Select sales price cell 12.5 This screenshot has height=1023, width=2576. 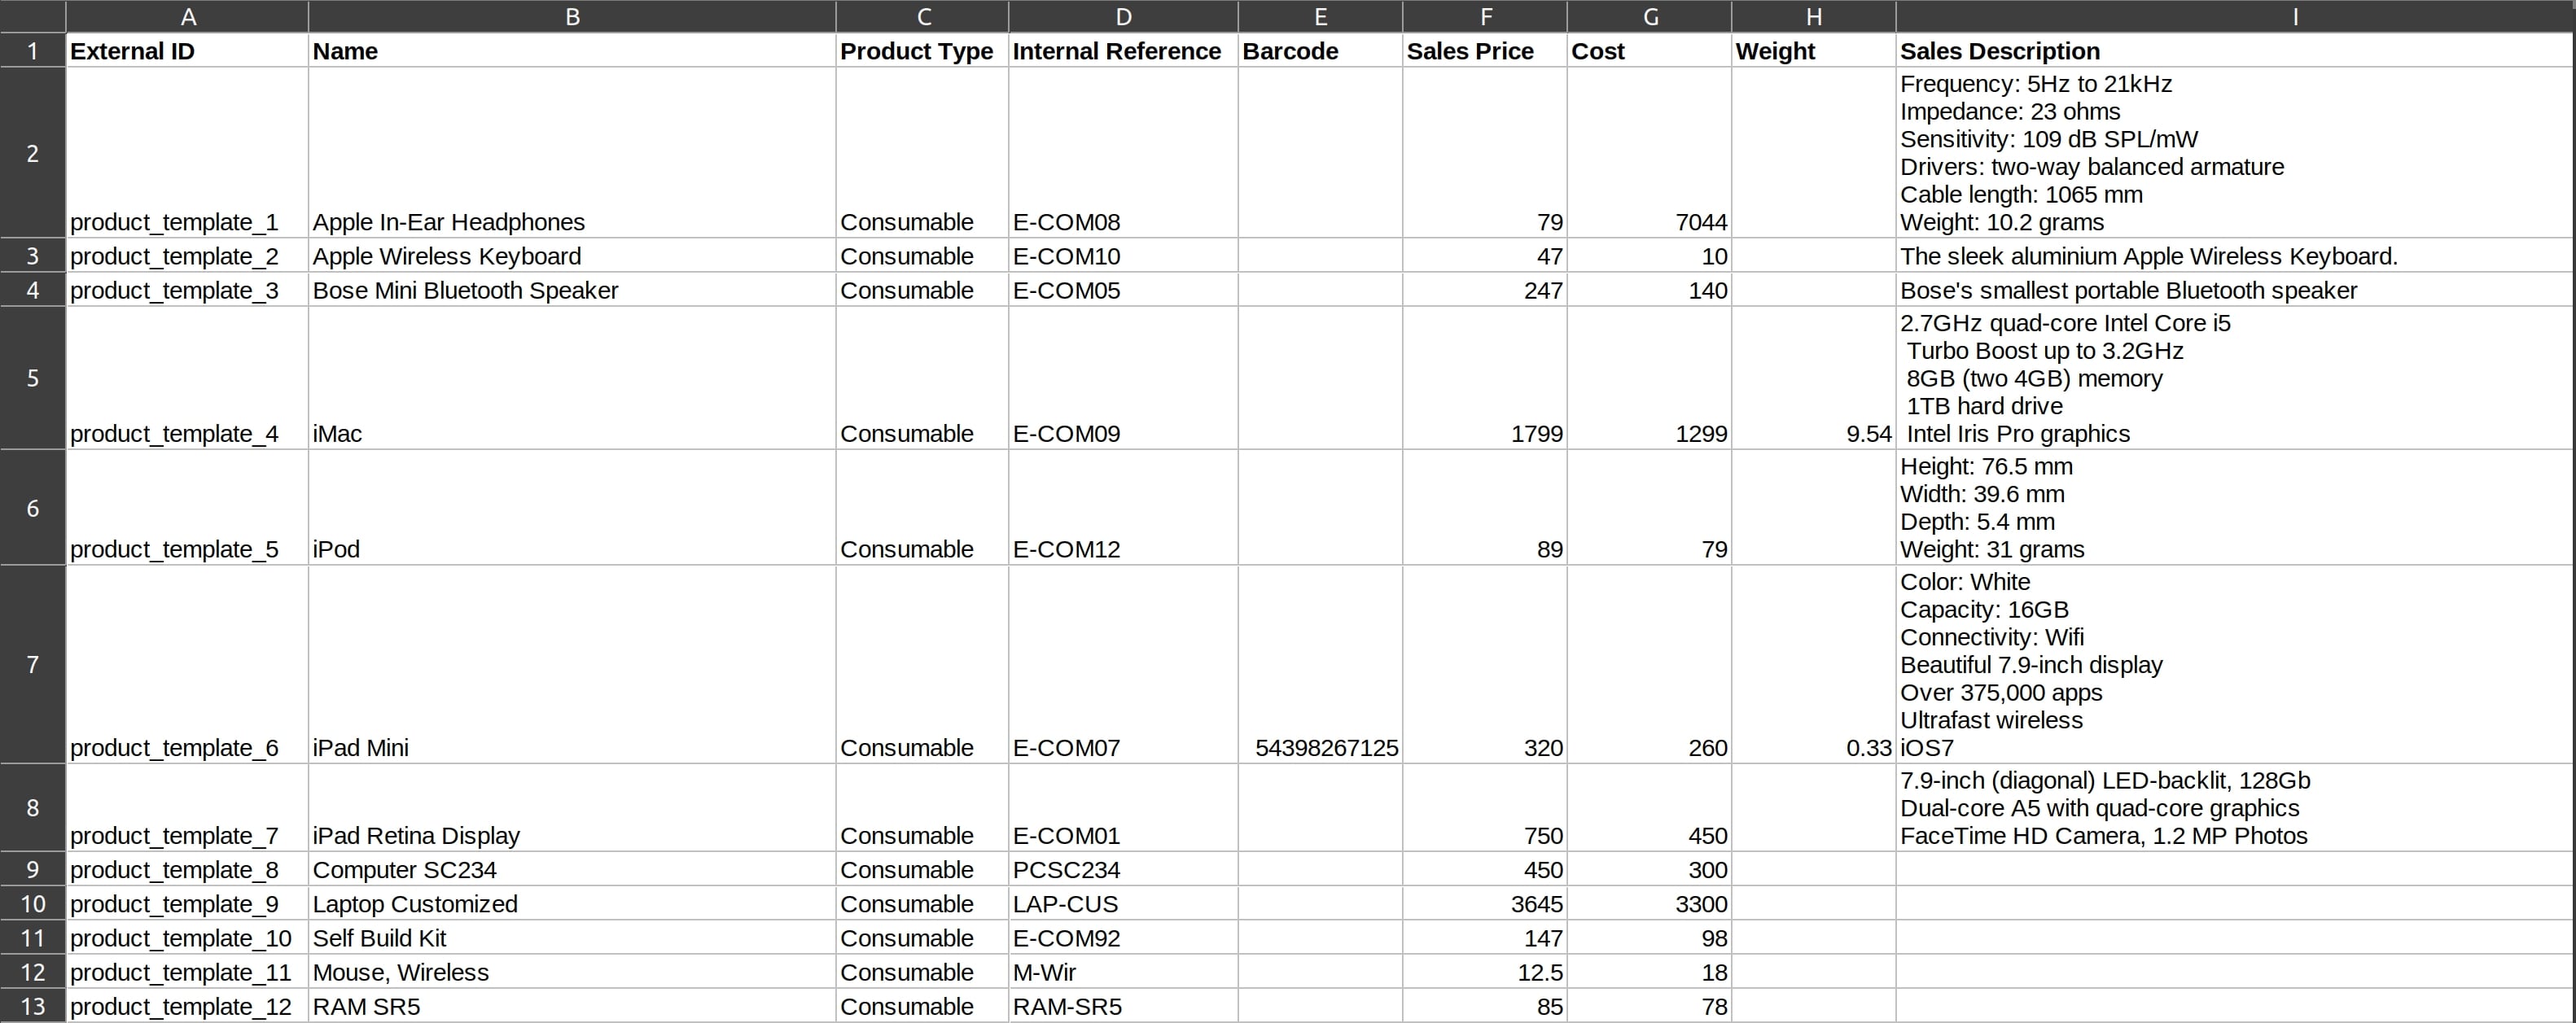tap(1485, 971)
